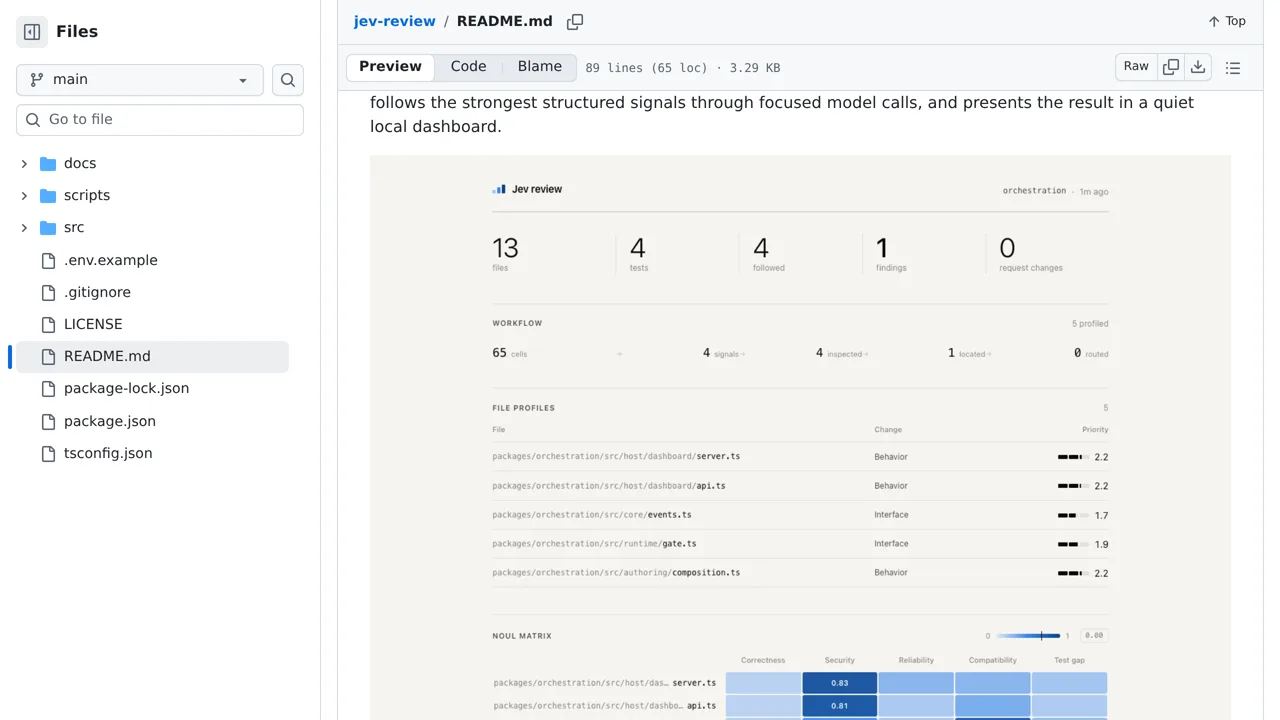
Task: Open the scripts folder
Action: click(x=87, y=195)
